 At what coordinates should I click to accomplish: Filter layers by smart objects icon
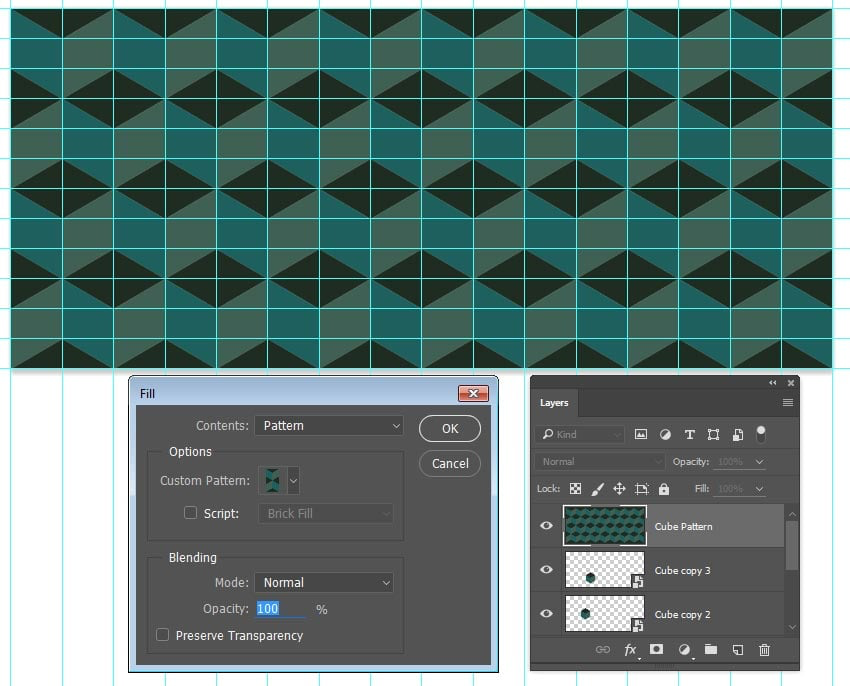(738, 434)
